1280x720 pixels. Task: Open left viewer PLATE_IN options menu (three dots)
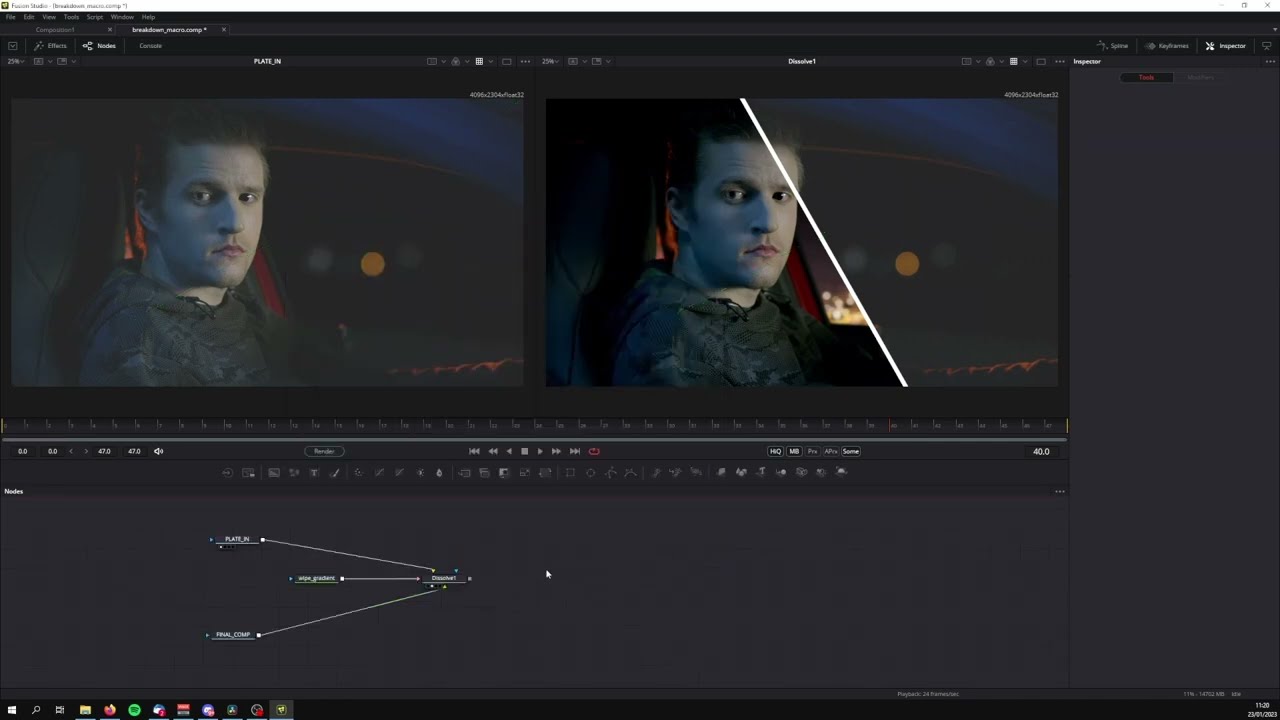tap(525, 61)
